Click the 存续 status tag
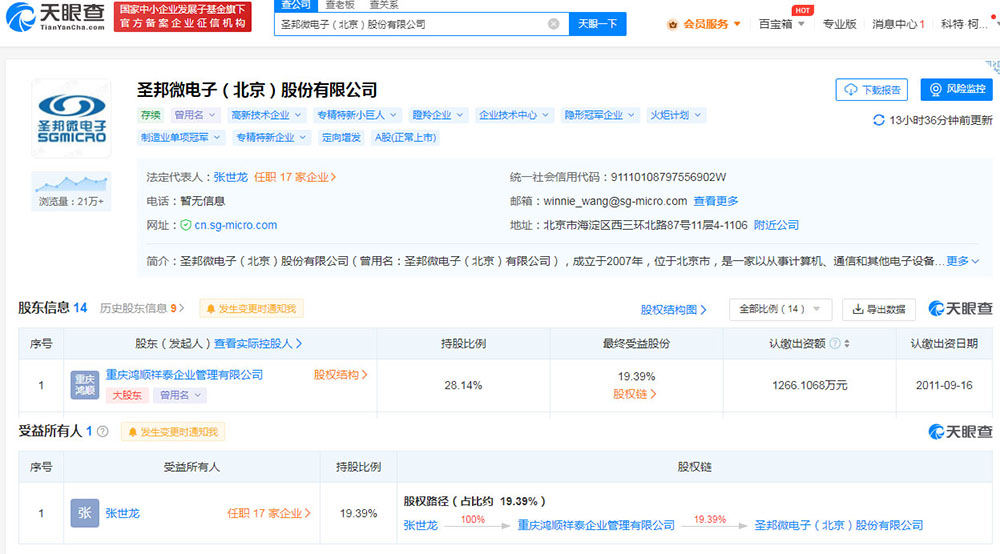Screen dimensions: 1000x554 [151, 115]
